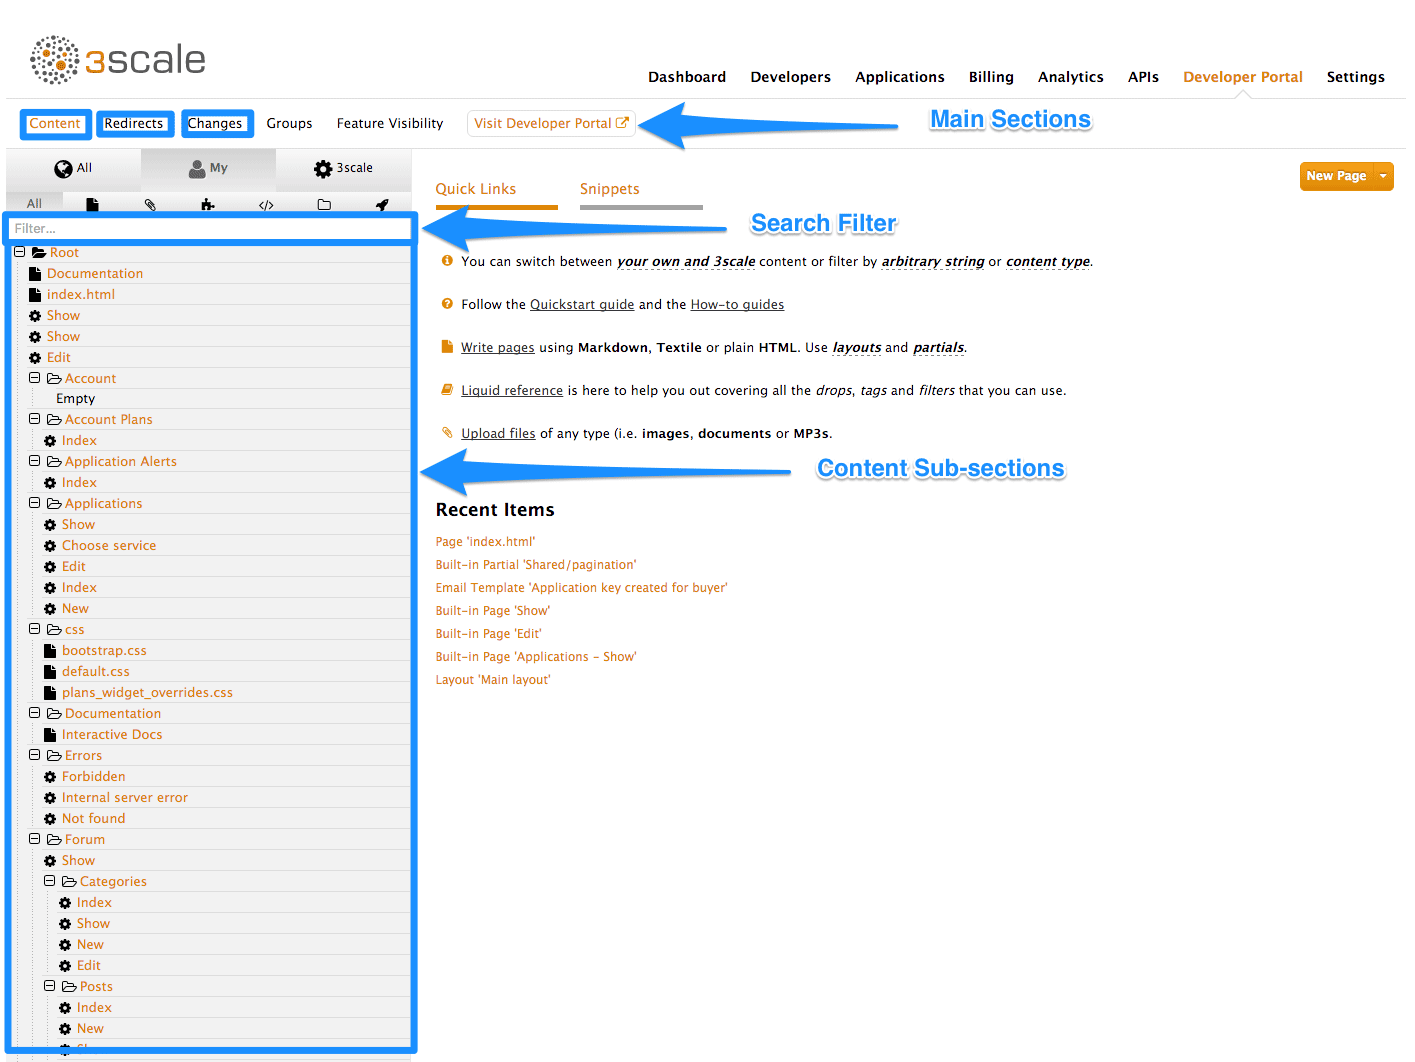Open the Content section
1415x1062 pixels.
pyautogui.click(x=55, y=124)
